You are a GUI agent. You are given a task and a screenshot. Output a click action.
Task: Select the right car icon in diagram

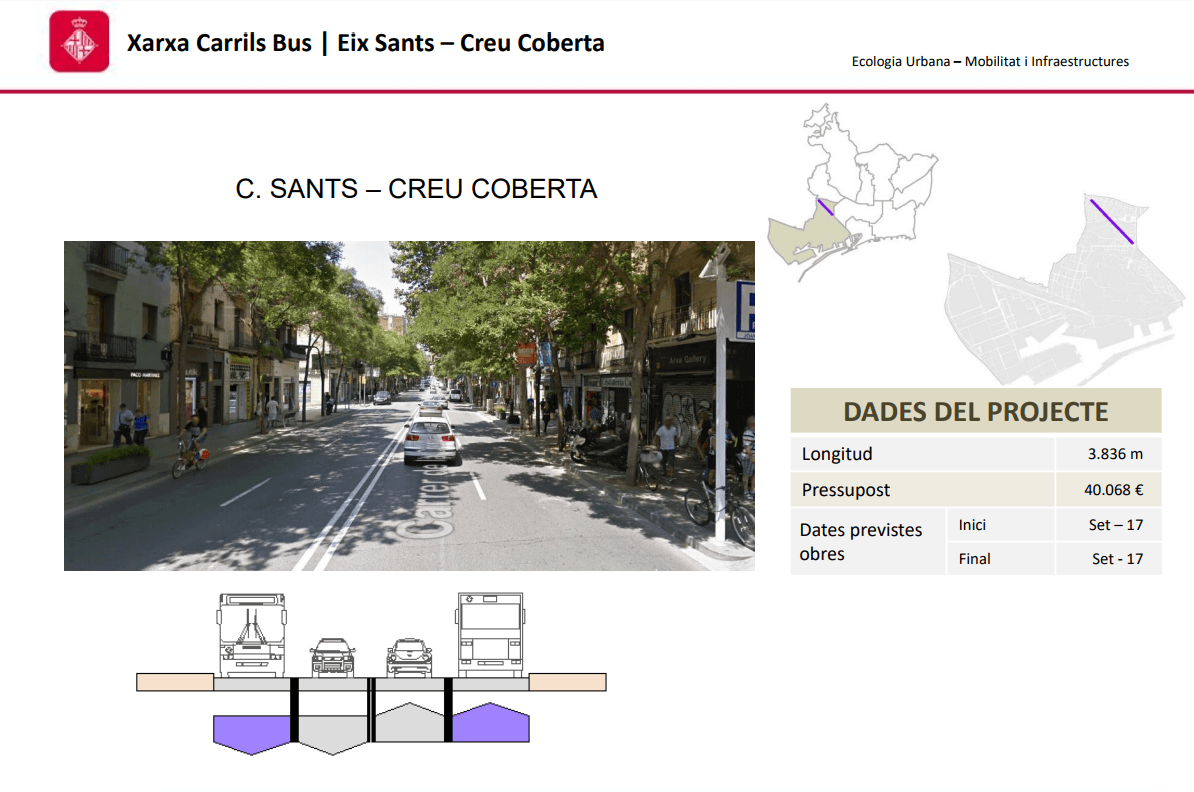click(410, 657)
